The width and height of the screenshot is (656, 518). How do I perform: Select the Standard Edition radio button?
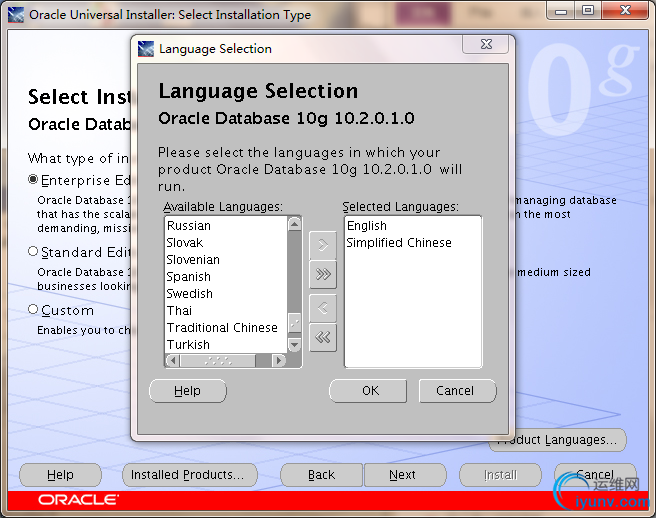coord(33,251)
